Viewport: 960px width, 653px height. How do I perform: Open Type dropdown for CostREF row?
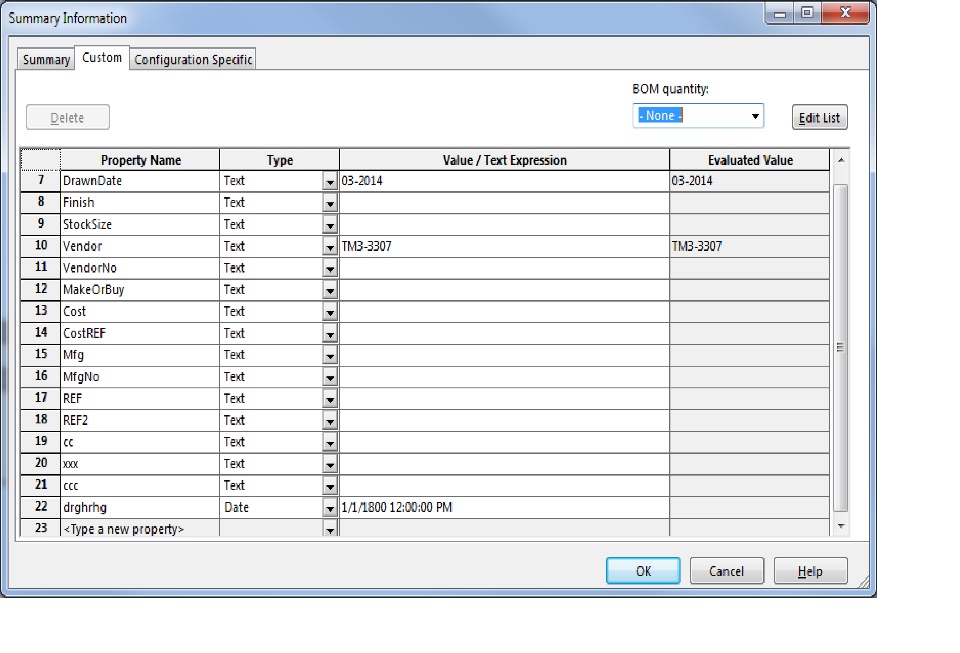tap(330, 334)
